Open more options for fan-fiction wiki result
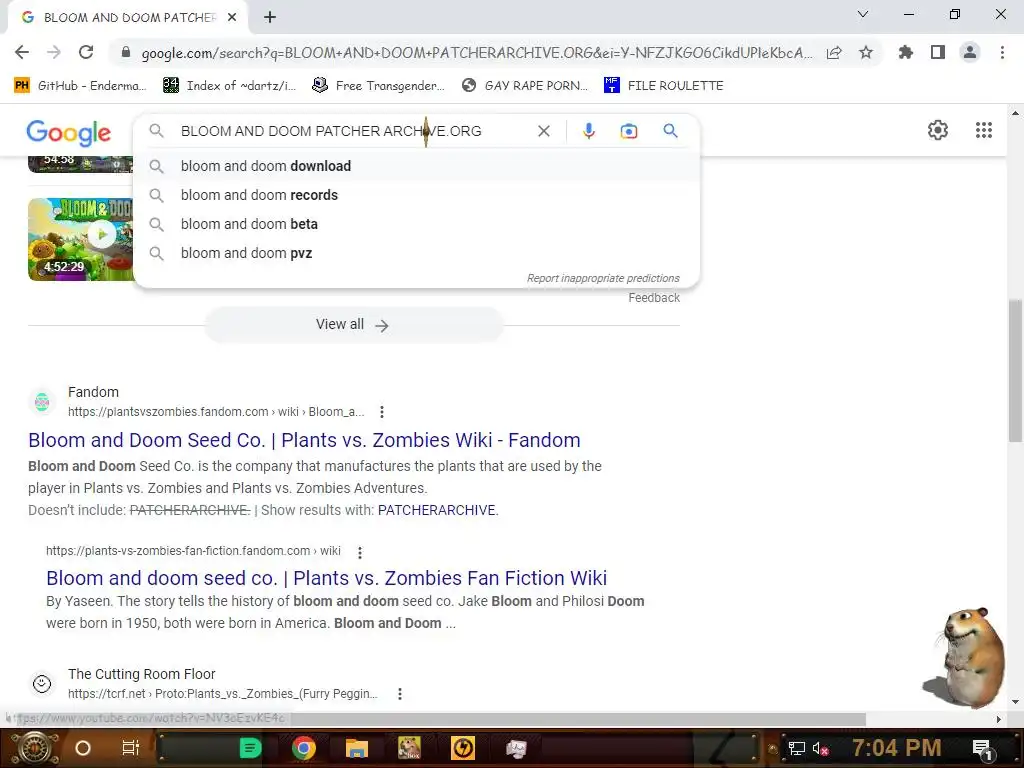1024x768 pixels. (x=360, y=552)
